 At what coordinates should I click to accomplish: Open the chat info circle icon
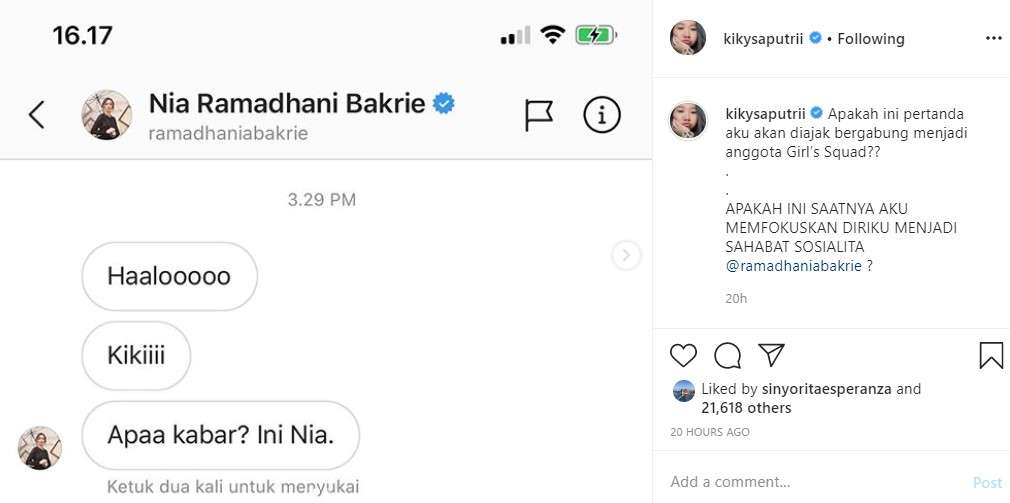click(x=602, y=115)
